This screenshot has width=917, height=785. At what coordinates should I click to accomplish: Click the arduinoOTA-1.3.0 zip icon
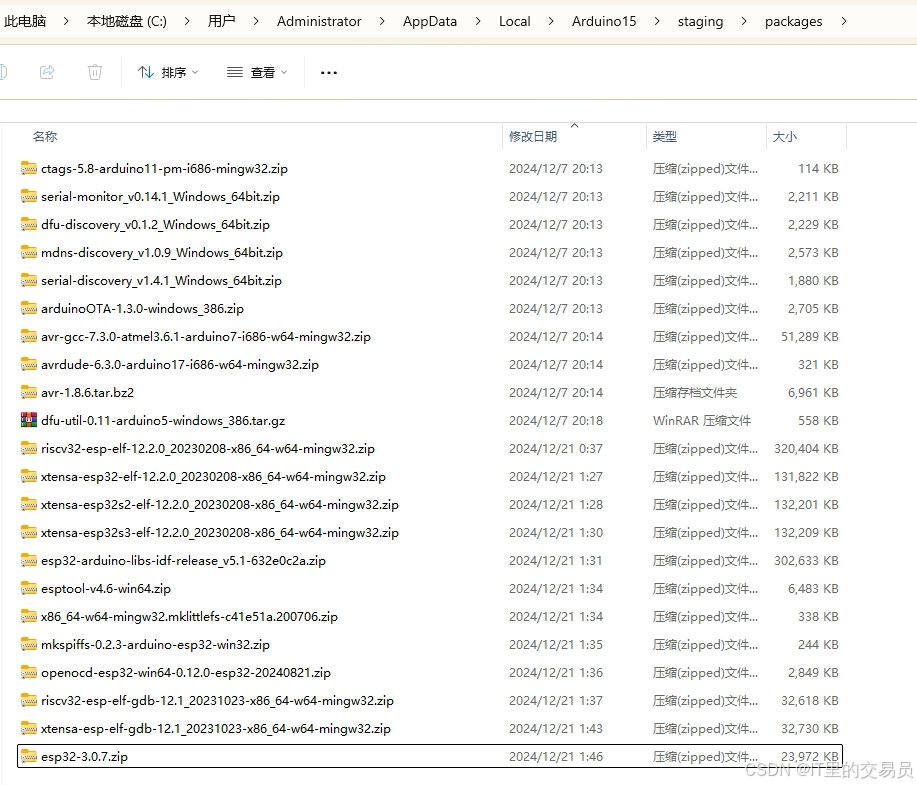(x=29, y=308)
